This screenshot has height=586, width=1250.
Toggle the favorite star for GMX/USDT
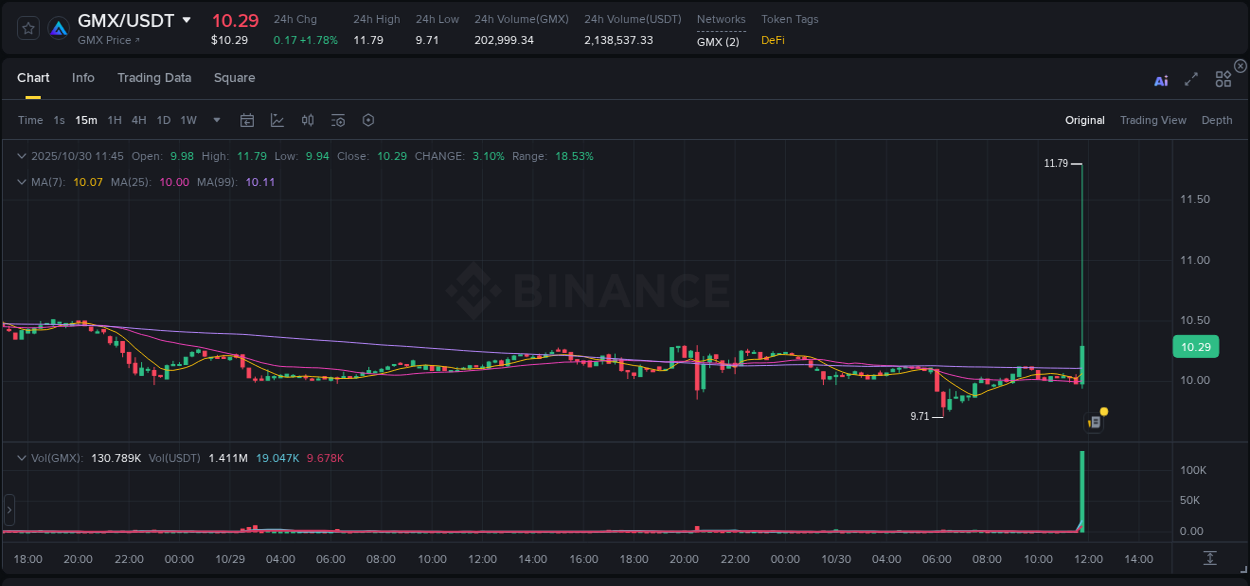pos(27,27)
